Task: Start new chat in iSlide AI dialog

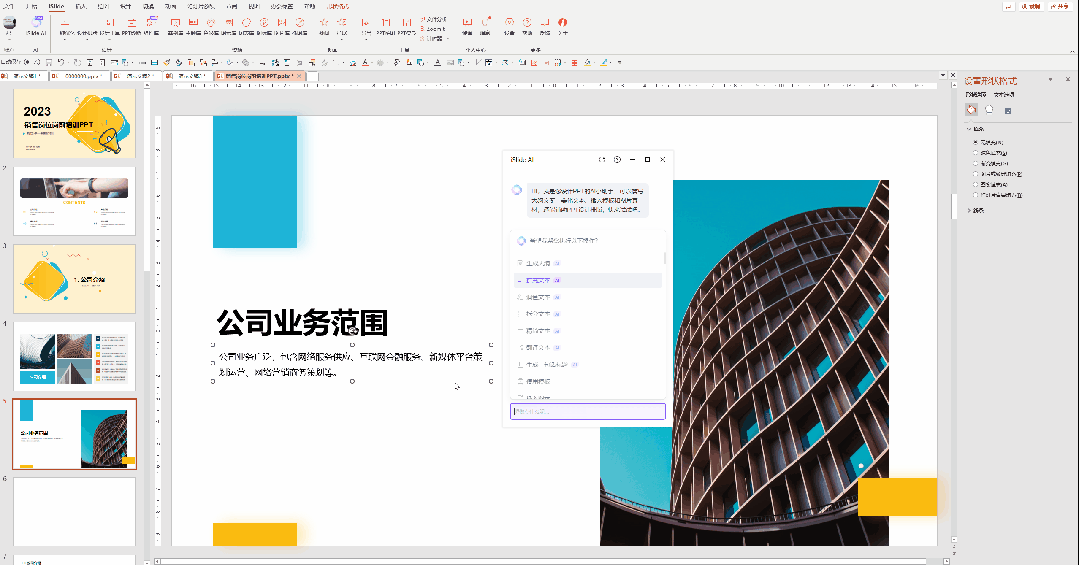Action: pyautogui.click(x=602, y=159)
